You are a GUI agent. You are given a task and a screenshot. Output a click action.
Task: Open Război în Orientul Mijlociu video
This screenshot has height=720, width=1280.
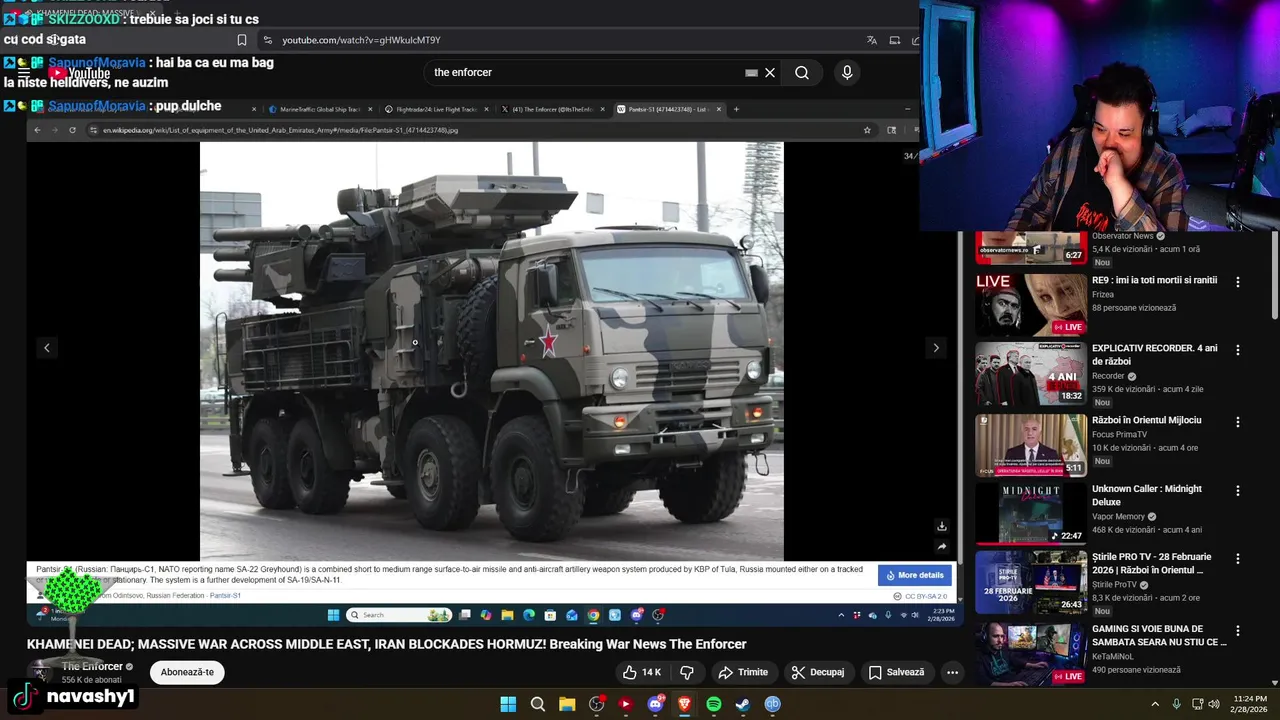pos(1146,420)
